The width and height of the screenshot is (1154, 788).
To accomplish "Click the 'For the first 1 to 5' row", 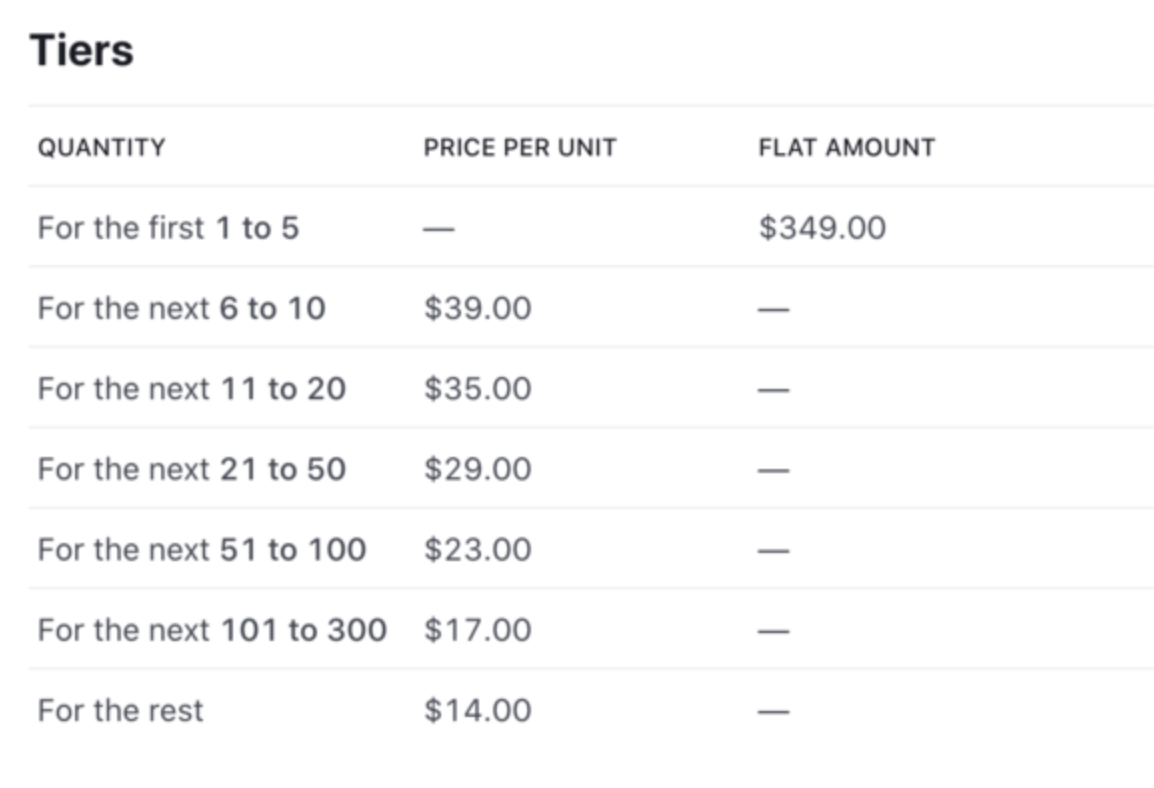I will coord(591,227).
